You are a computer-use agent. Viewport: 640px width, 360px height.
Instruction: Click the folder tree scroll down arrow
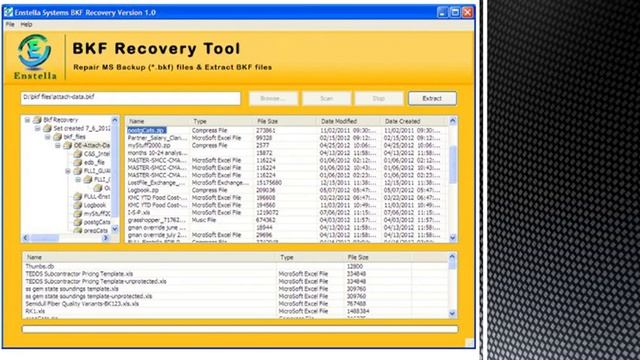[x=115, y=229]
